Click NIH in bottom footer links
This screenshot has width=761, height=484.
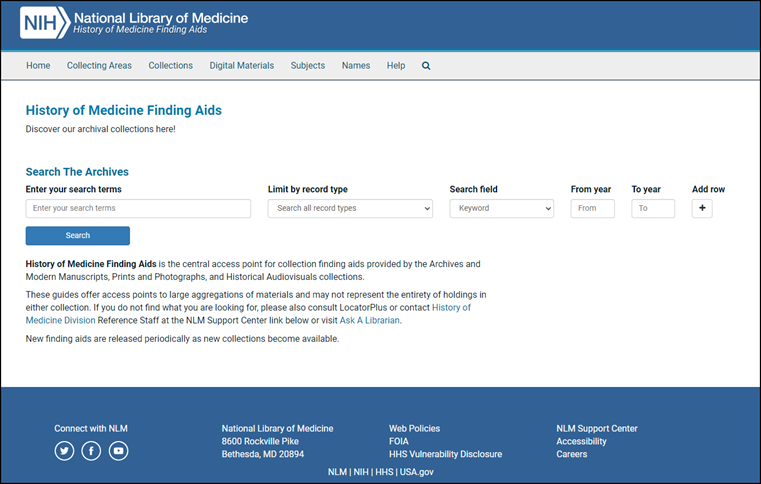pyautogui.click(x=361, y=472)
